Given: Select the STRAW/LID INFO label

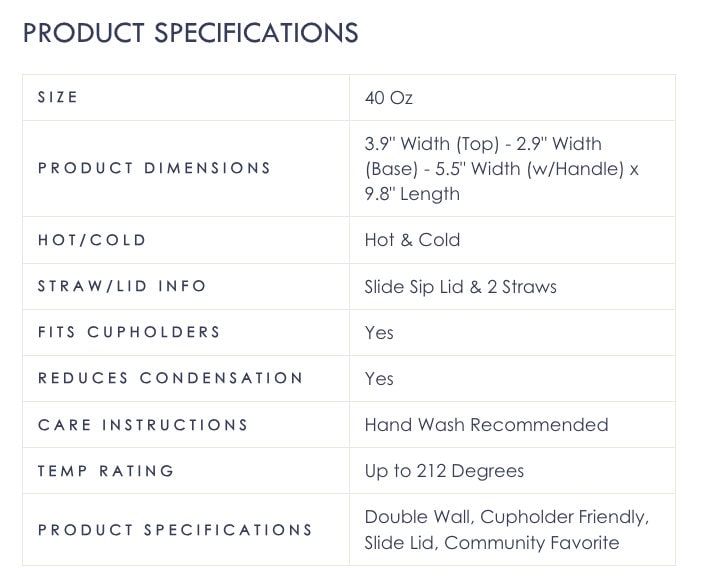Looking at the screenshot, I should (x=122, y=286).
